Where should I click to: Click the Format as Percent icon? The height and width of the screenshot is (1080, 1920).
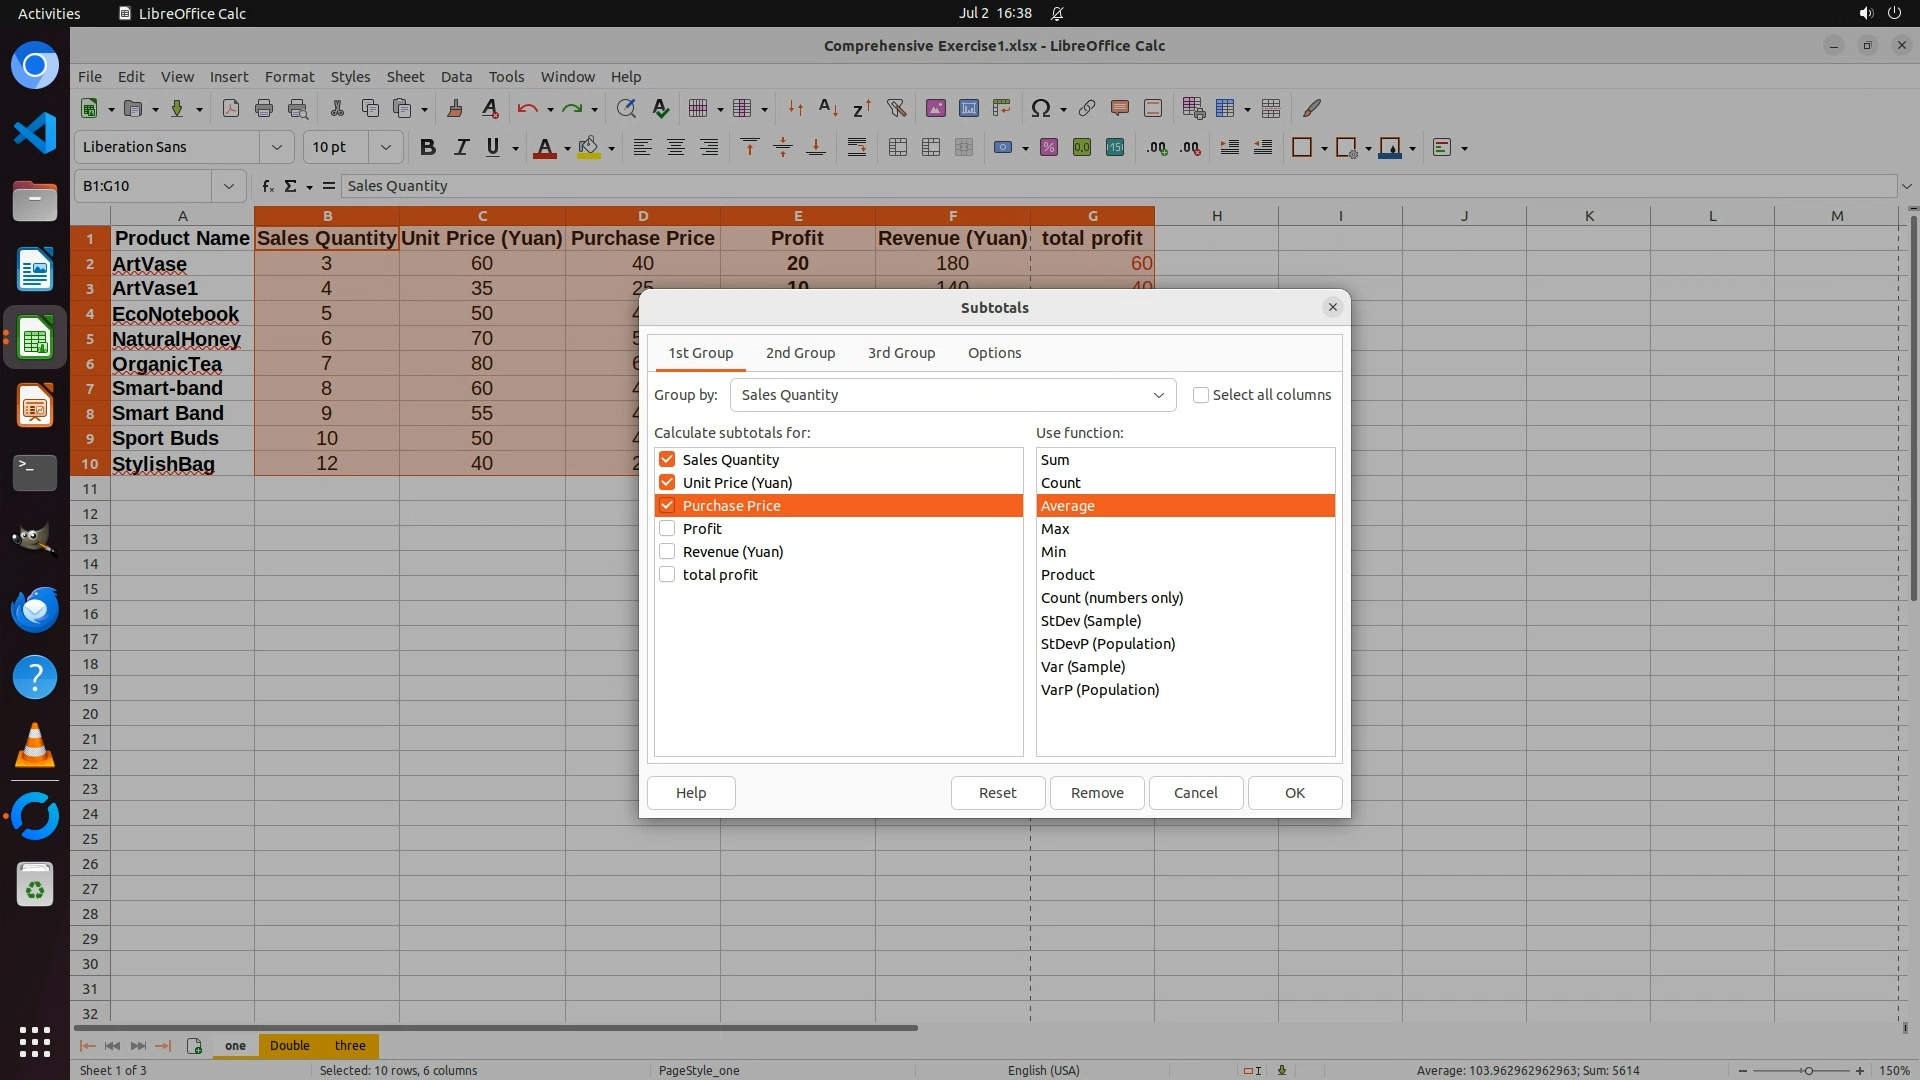coord(1049,148)
